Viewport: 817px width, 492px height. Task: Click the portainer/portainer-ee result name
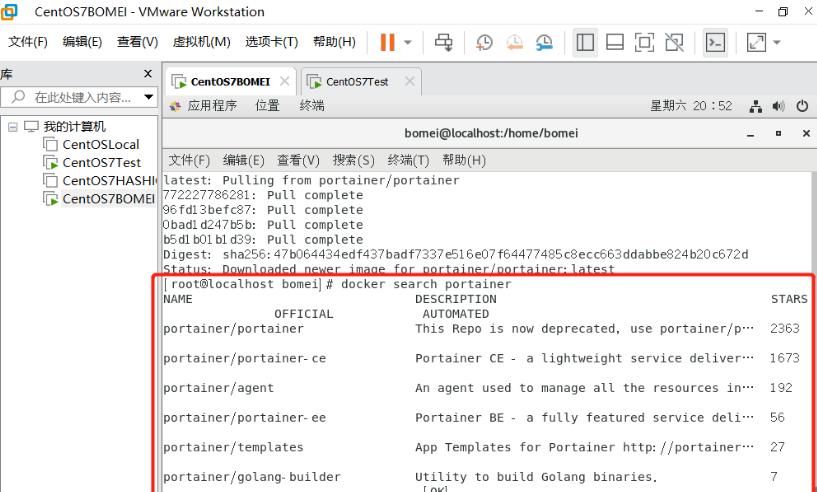click(x=244, y=418)
